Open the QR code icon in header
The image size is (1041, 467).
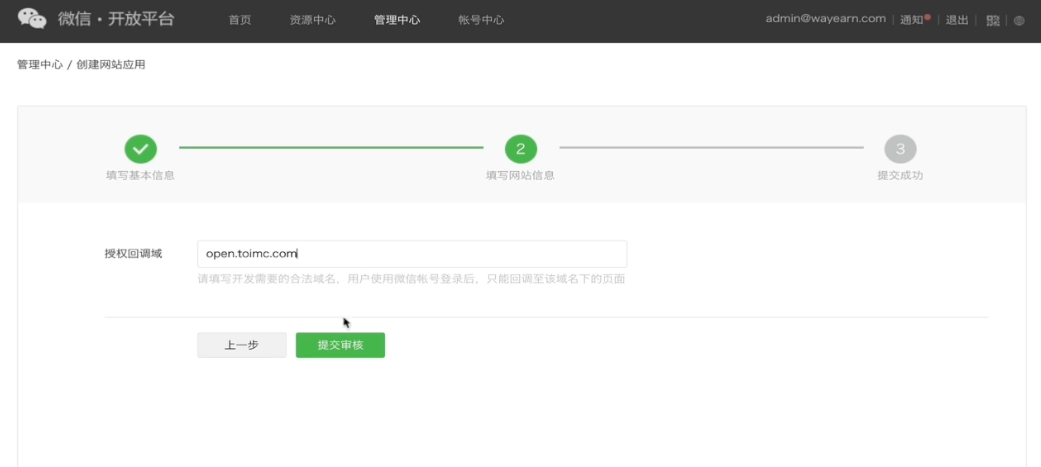(x=993, y=20)
